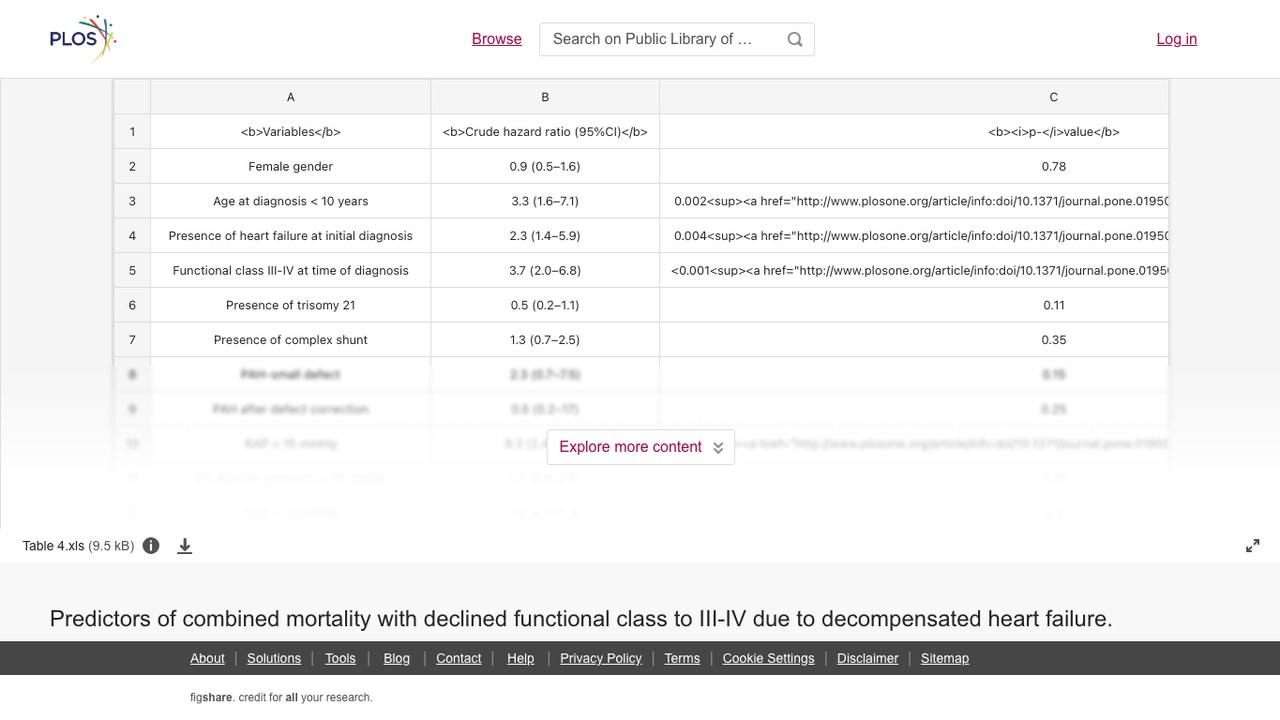The height and width of the screenshot is (720, 1280).
Task: Open About in footer
Action: tap(207, 658)
